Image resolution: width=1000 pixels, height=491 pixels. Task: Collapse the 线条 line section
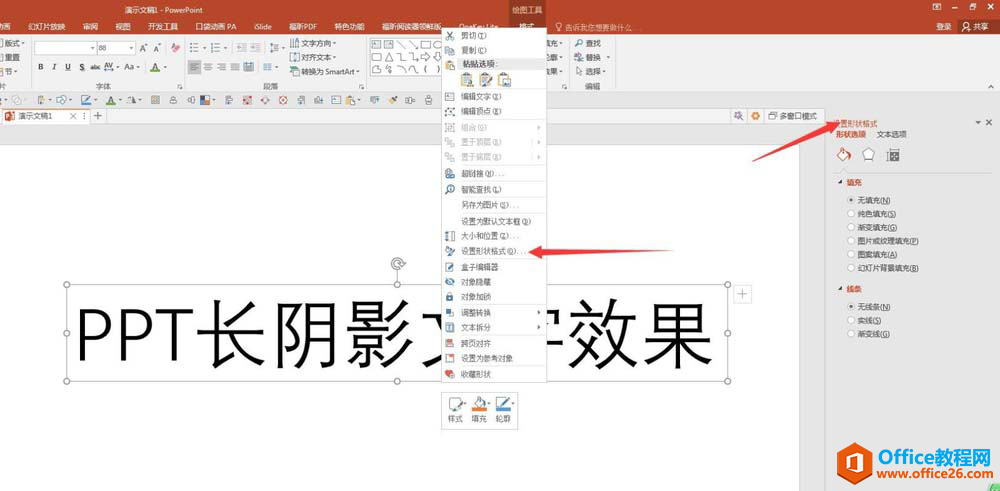coord(839,289)
